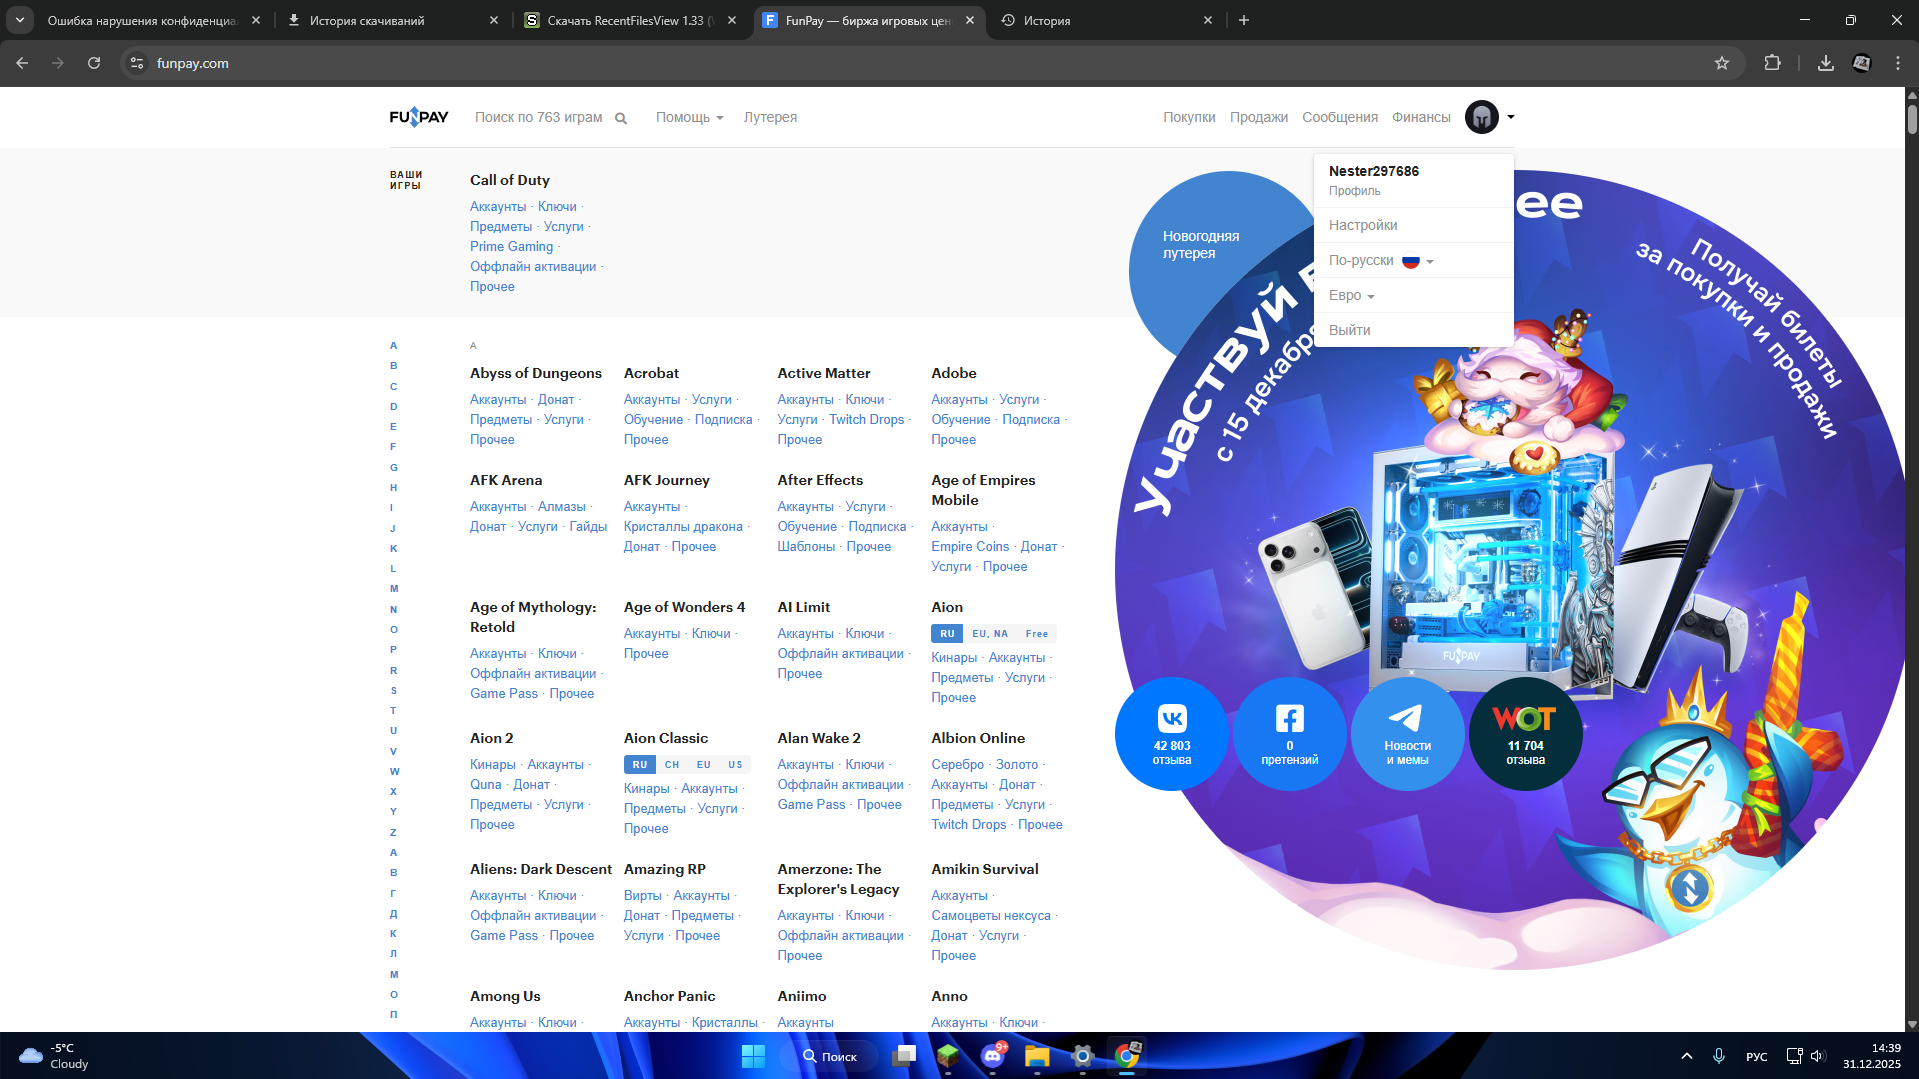This screenshot has height=1079, width=1919.
Task: Open the Facebook claims circle
Action: click(1289, 734)
